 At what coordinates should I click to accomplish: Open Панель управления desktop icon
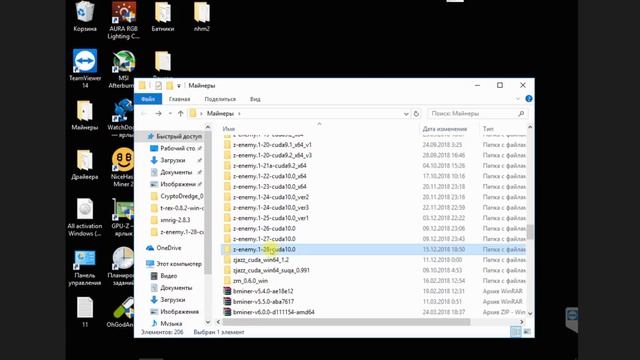point(85,267)
